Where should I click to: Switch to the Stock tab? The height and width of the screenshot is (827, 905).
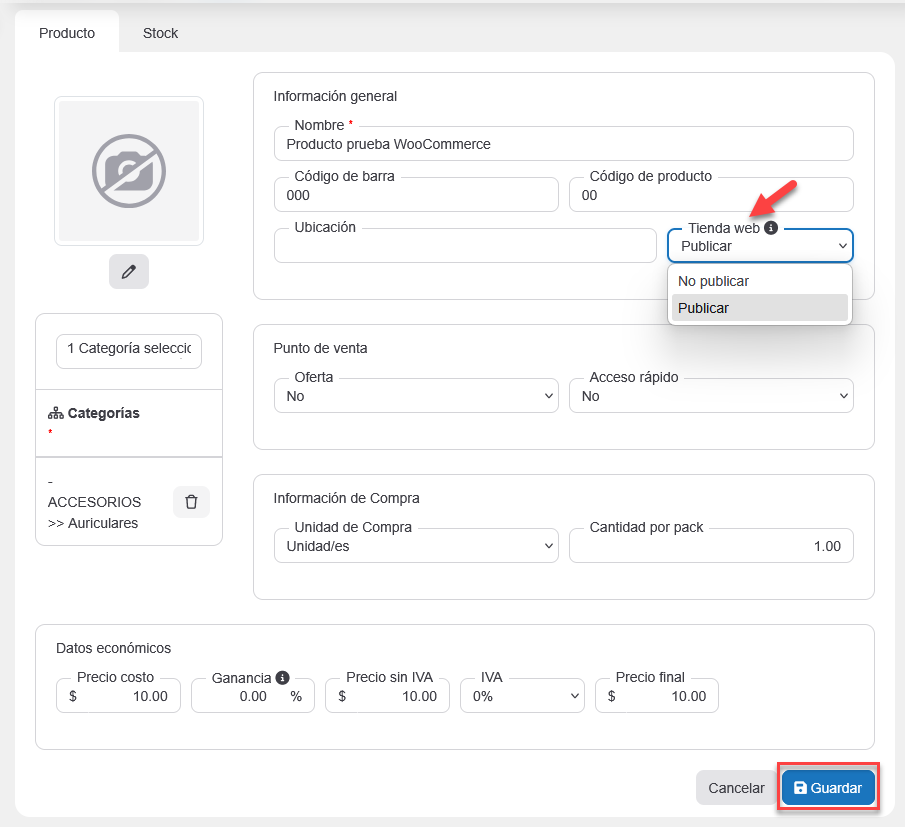(x=160, y=33)
